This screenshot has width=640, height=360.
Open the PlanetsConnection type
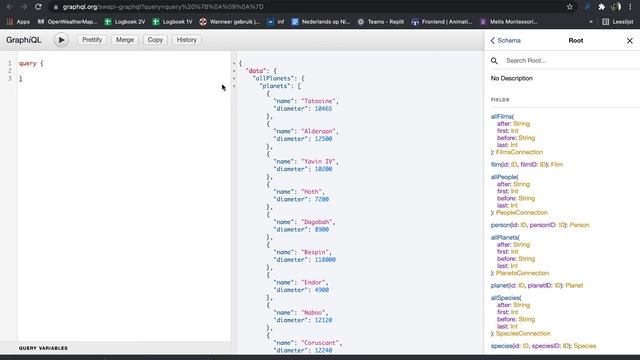point(522,273)
